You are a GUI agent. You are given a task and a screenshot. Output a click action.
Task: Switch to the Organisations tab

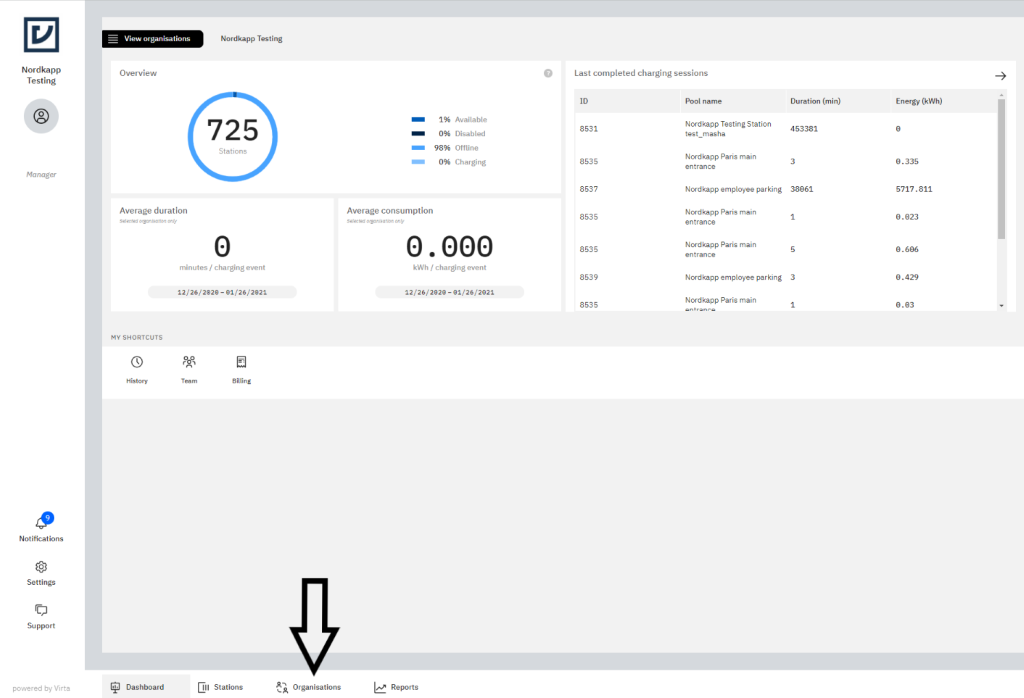pos(309,687)
